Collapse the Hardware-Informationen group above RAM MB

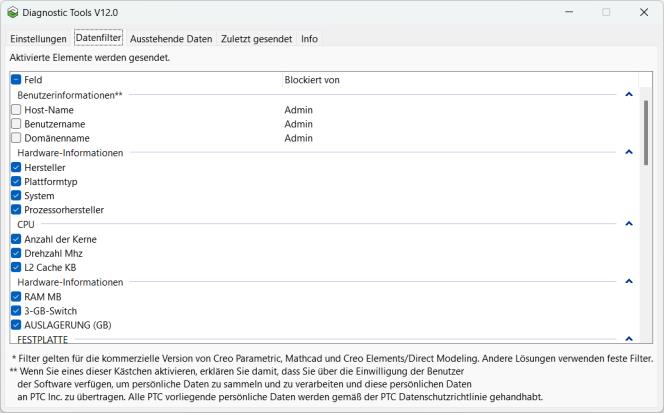point(629,281)
